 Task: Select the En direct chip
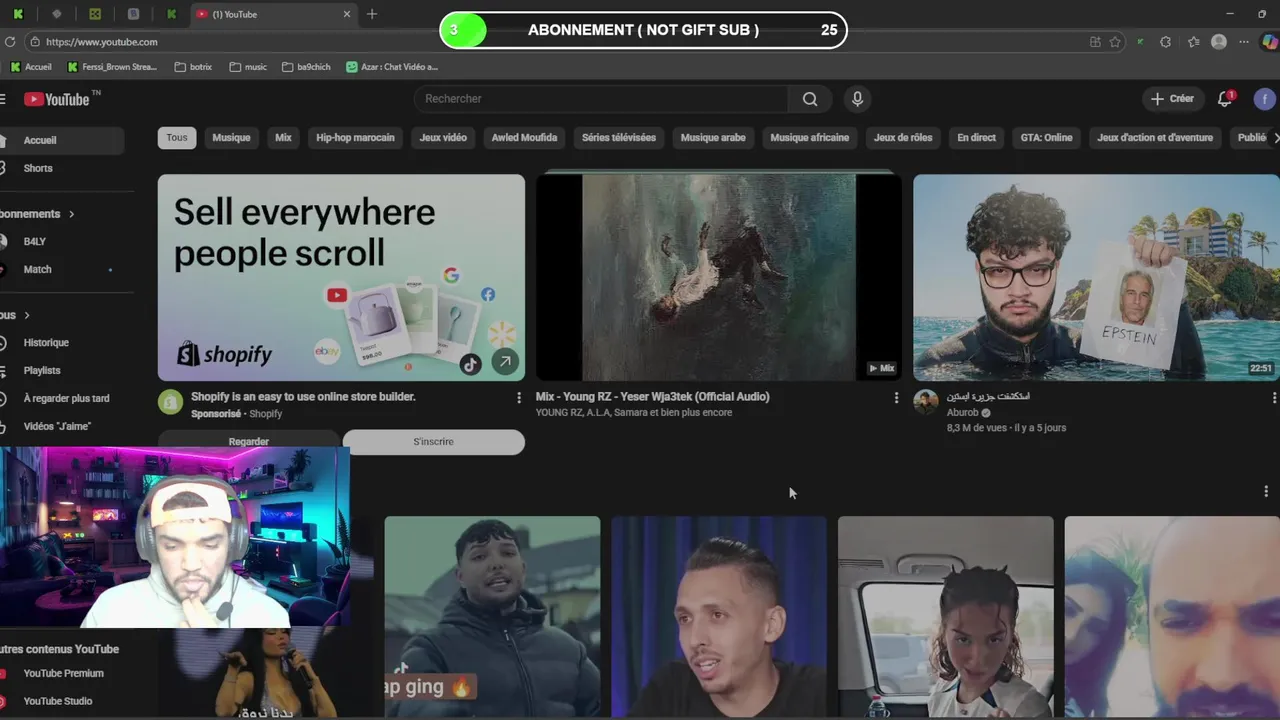click(976, 138)
